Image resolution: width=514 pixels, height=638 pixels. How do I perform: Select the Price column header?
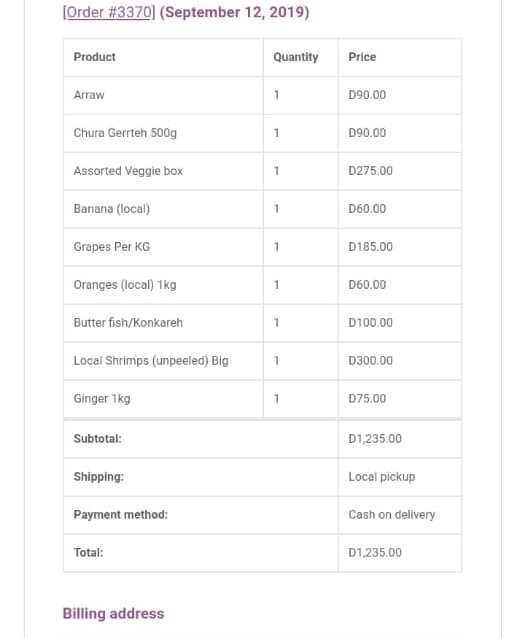[x=362, y=57]
